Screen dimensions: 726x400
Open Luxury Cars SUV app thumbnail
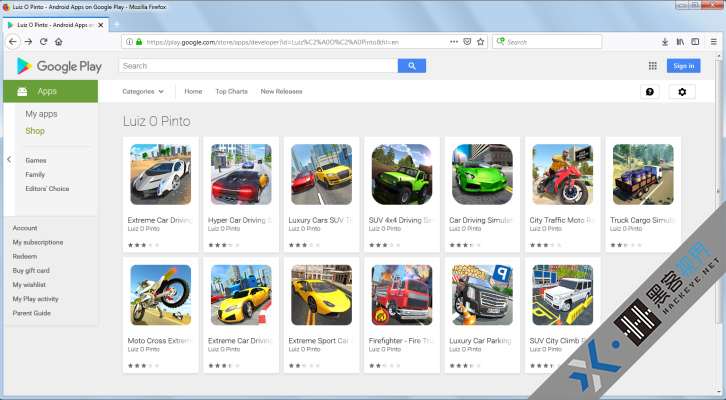(x=321, y=174)
